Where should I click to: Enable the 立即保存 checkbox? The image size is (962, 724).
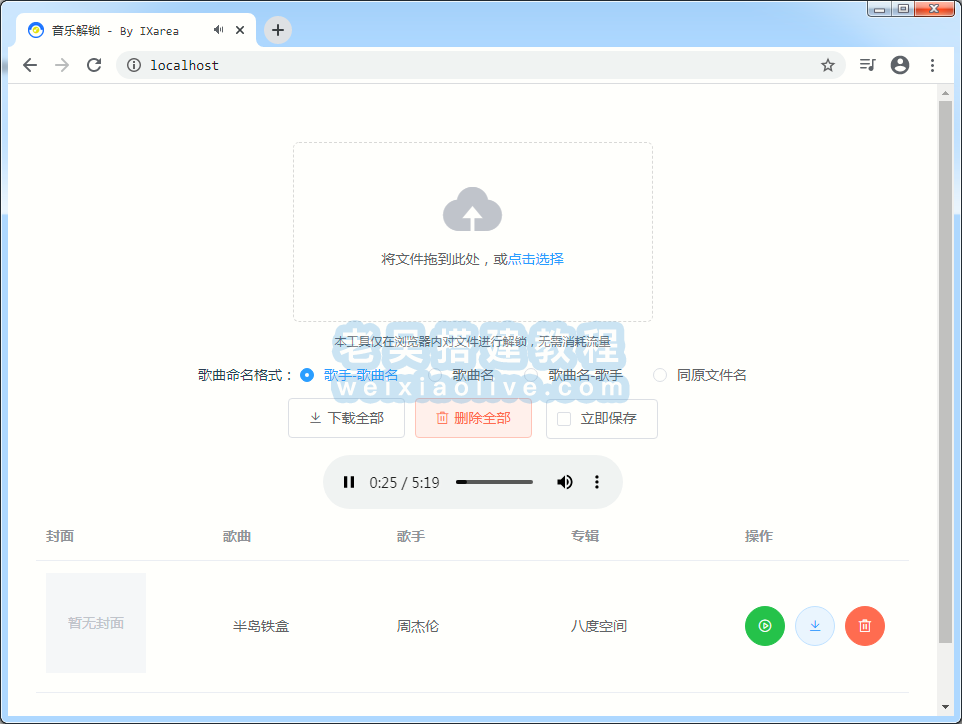click(564, 418)
